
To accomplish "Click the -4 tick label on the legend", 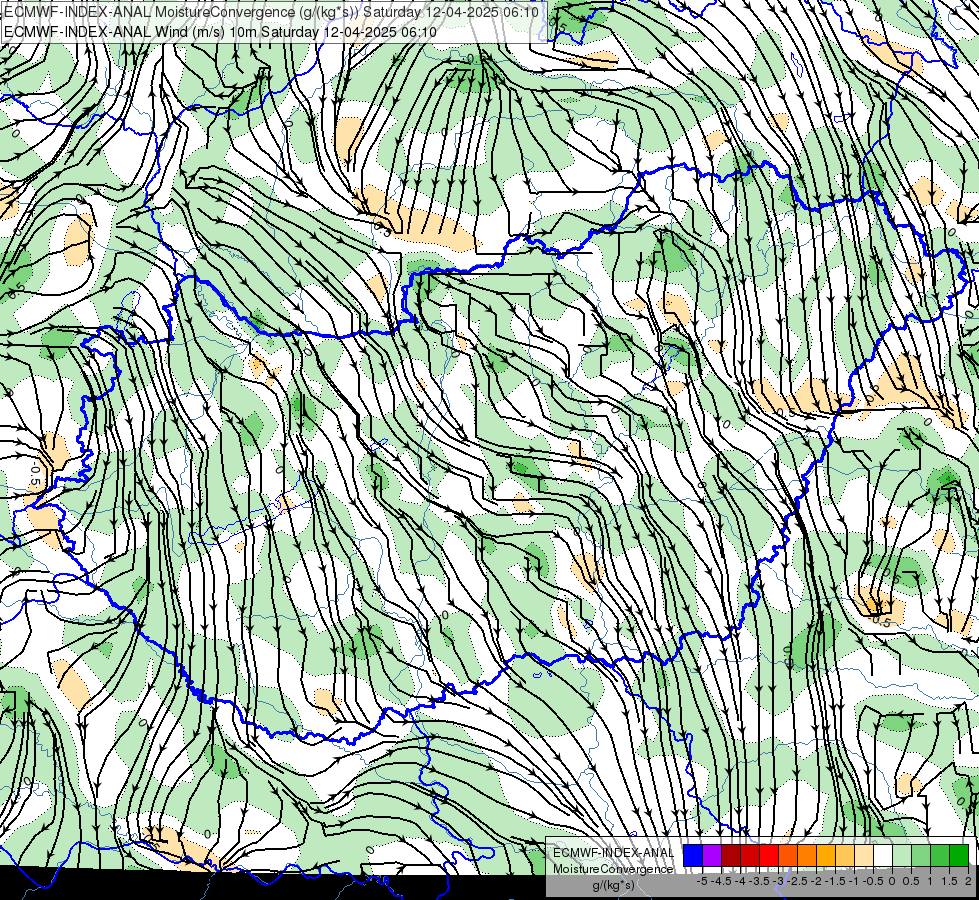I will click(740, 881).
